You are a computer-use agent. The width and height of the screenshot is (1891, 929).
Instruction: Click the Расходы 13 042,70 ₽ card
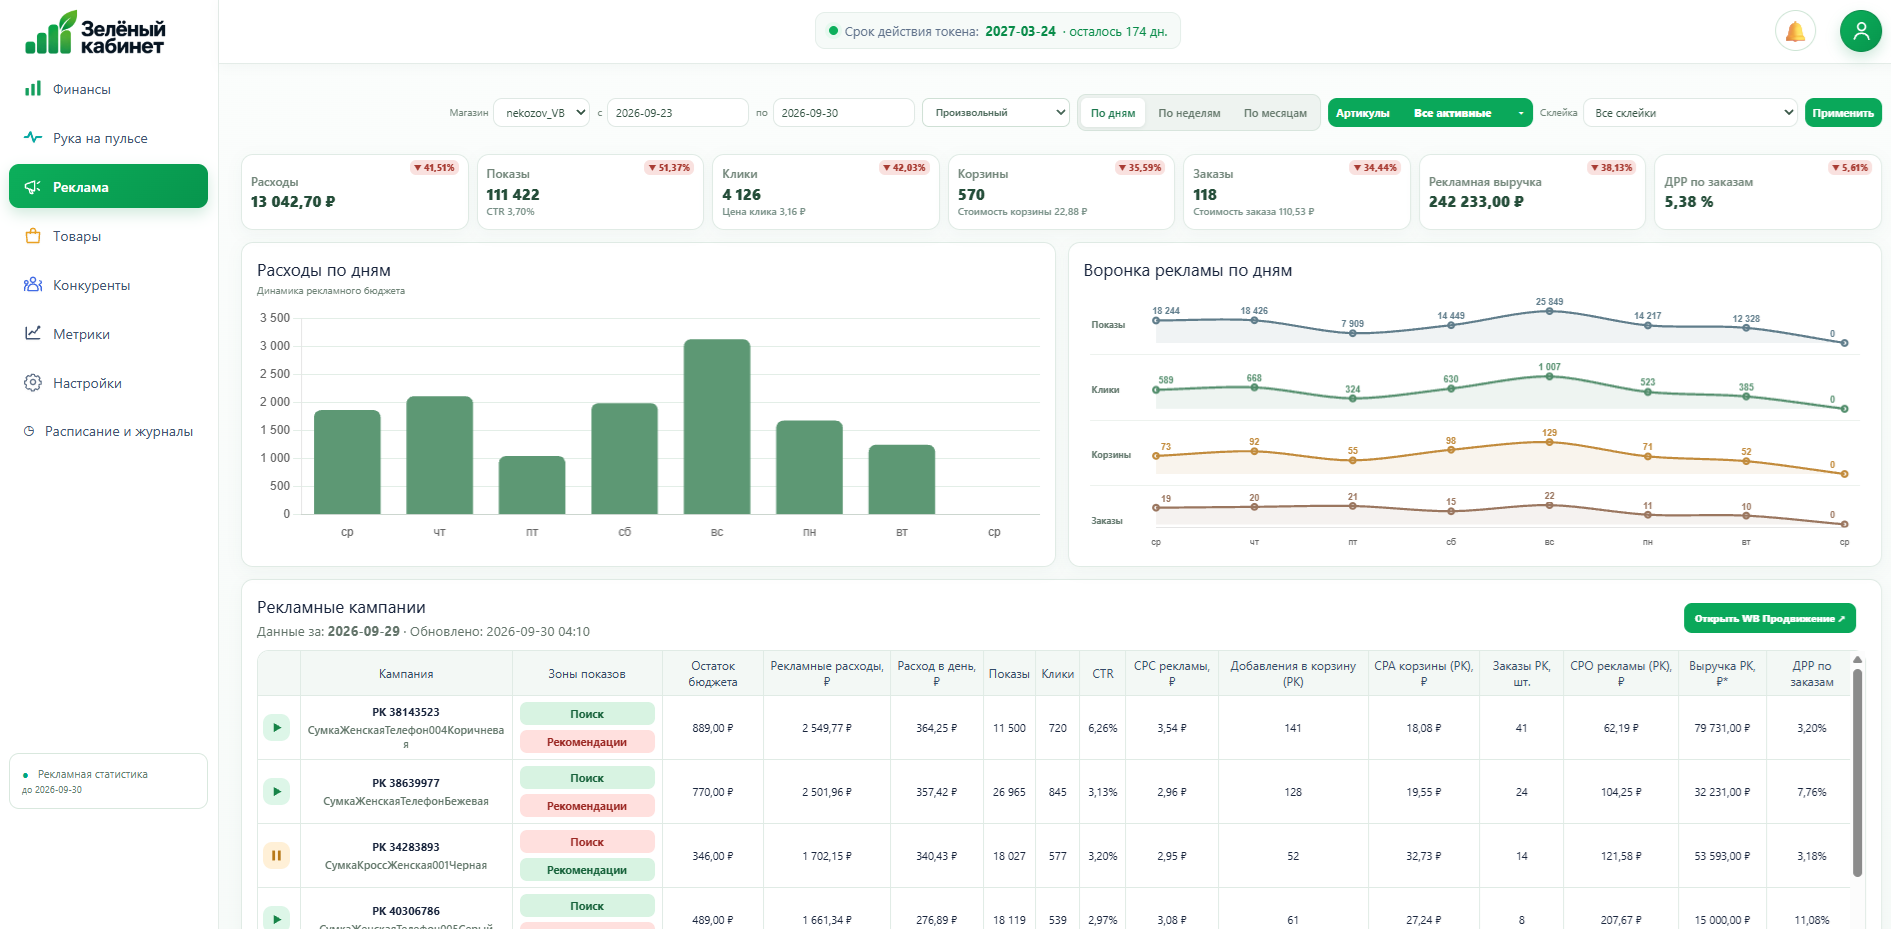coord(355,192)
